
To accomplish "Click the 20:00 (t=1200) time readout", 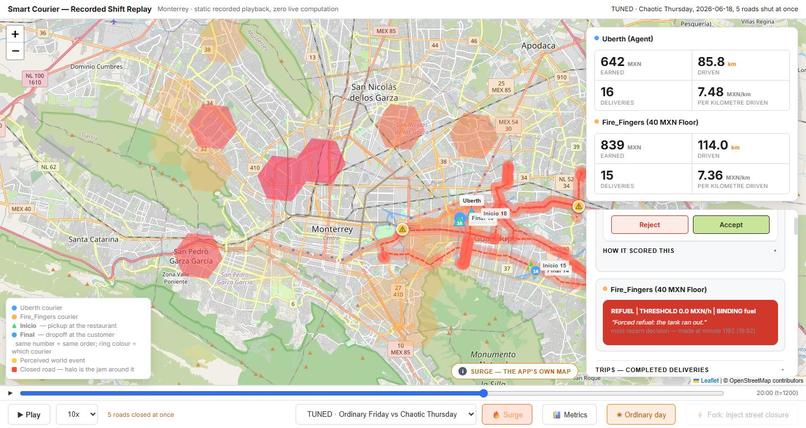I will tap(777, 393).
